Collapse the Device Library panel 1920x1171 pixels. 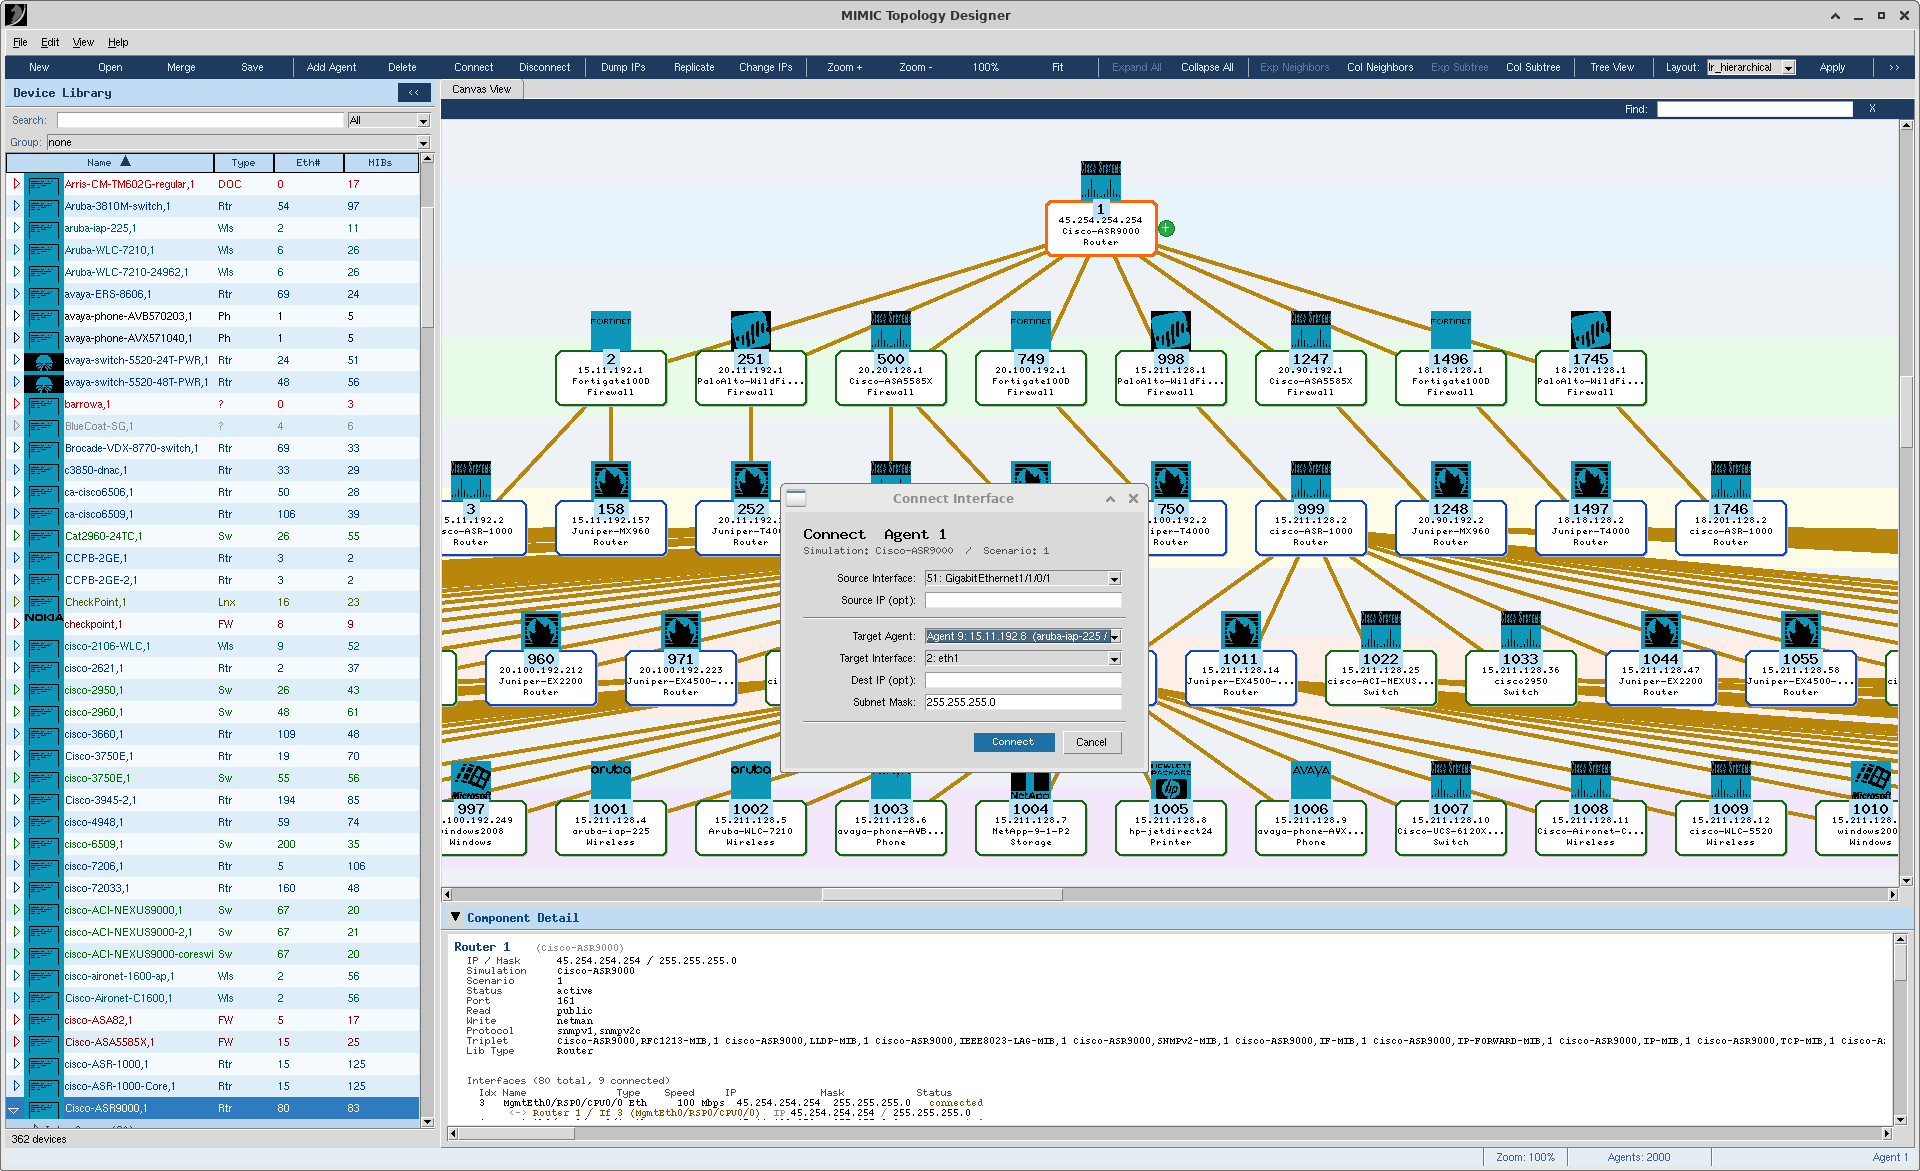(x=414, y=92)
